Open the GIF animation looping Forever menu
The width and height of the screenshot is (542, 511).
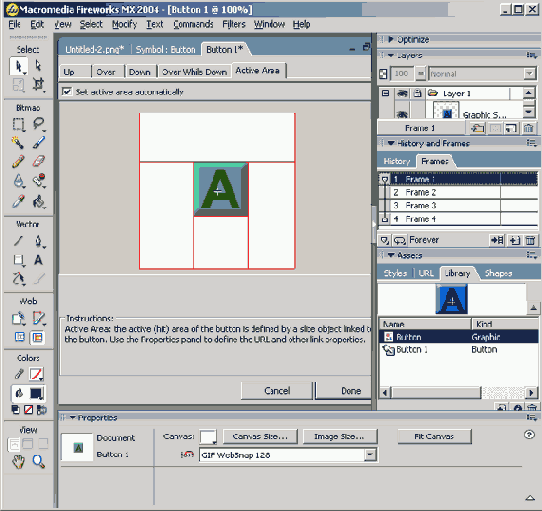coord(400,240)
